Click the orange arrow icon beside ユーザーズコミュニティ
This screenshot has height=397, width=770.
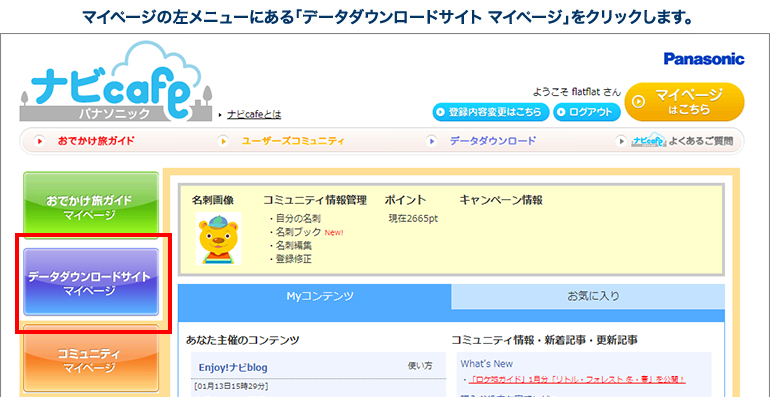223,142
